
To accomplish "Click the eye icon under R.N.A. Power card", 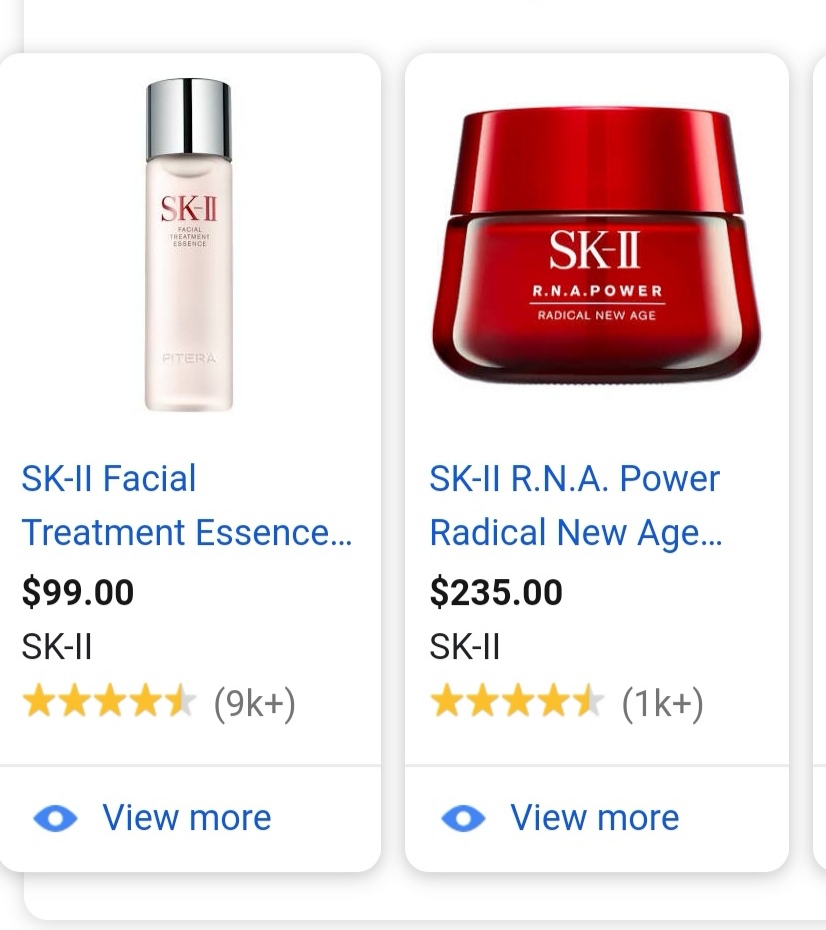I will coord(463,818).
